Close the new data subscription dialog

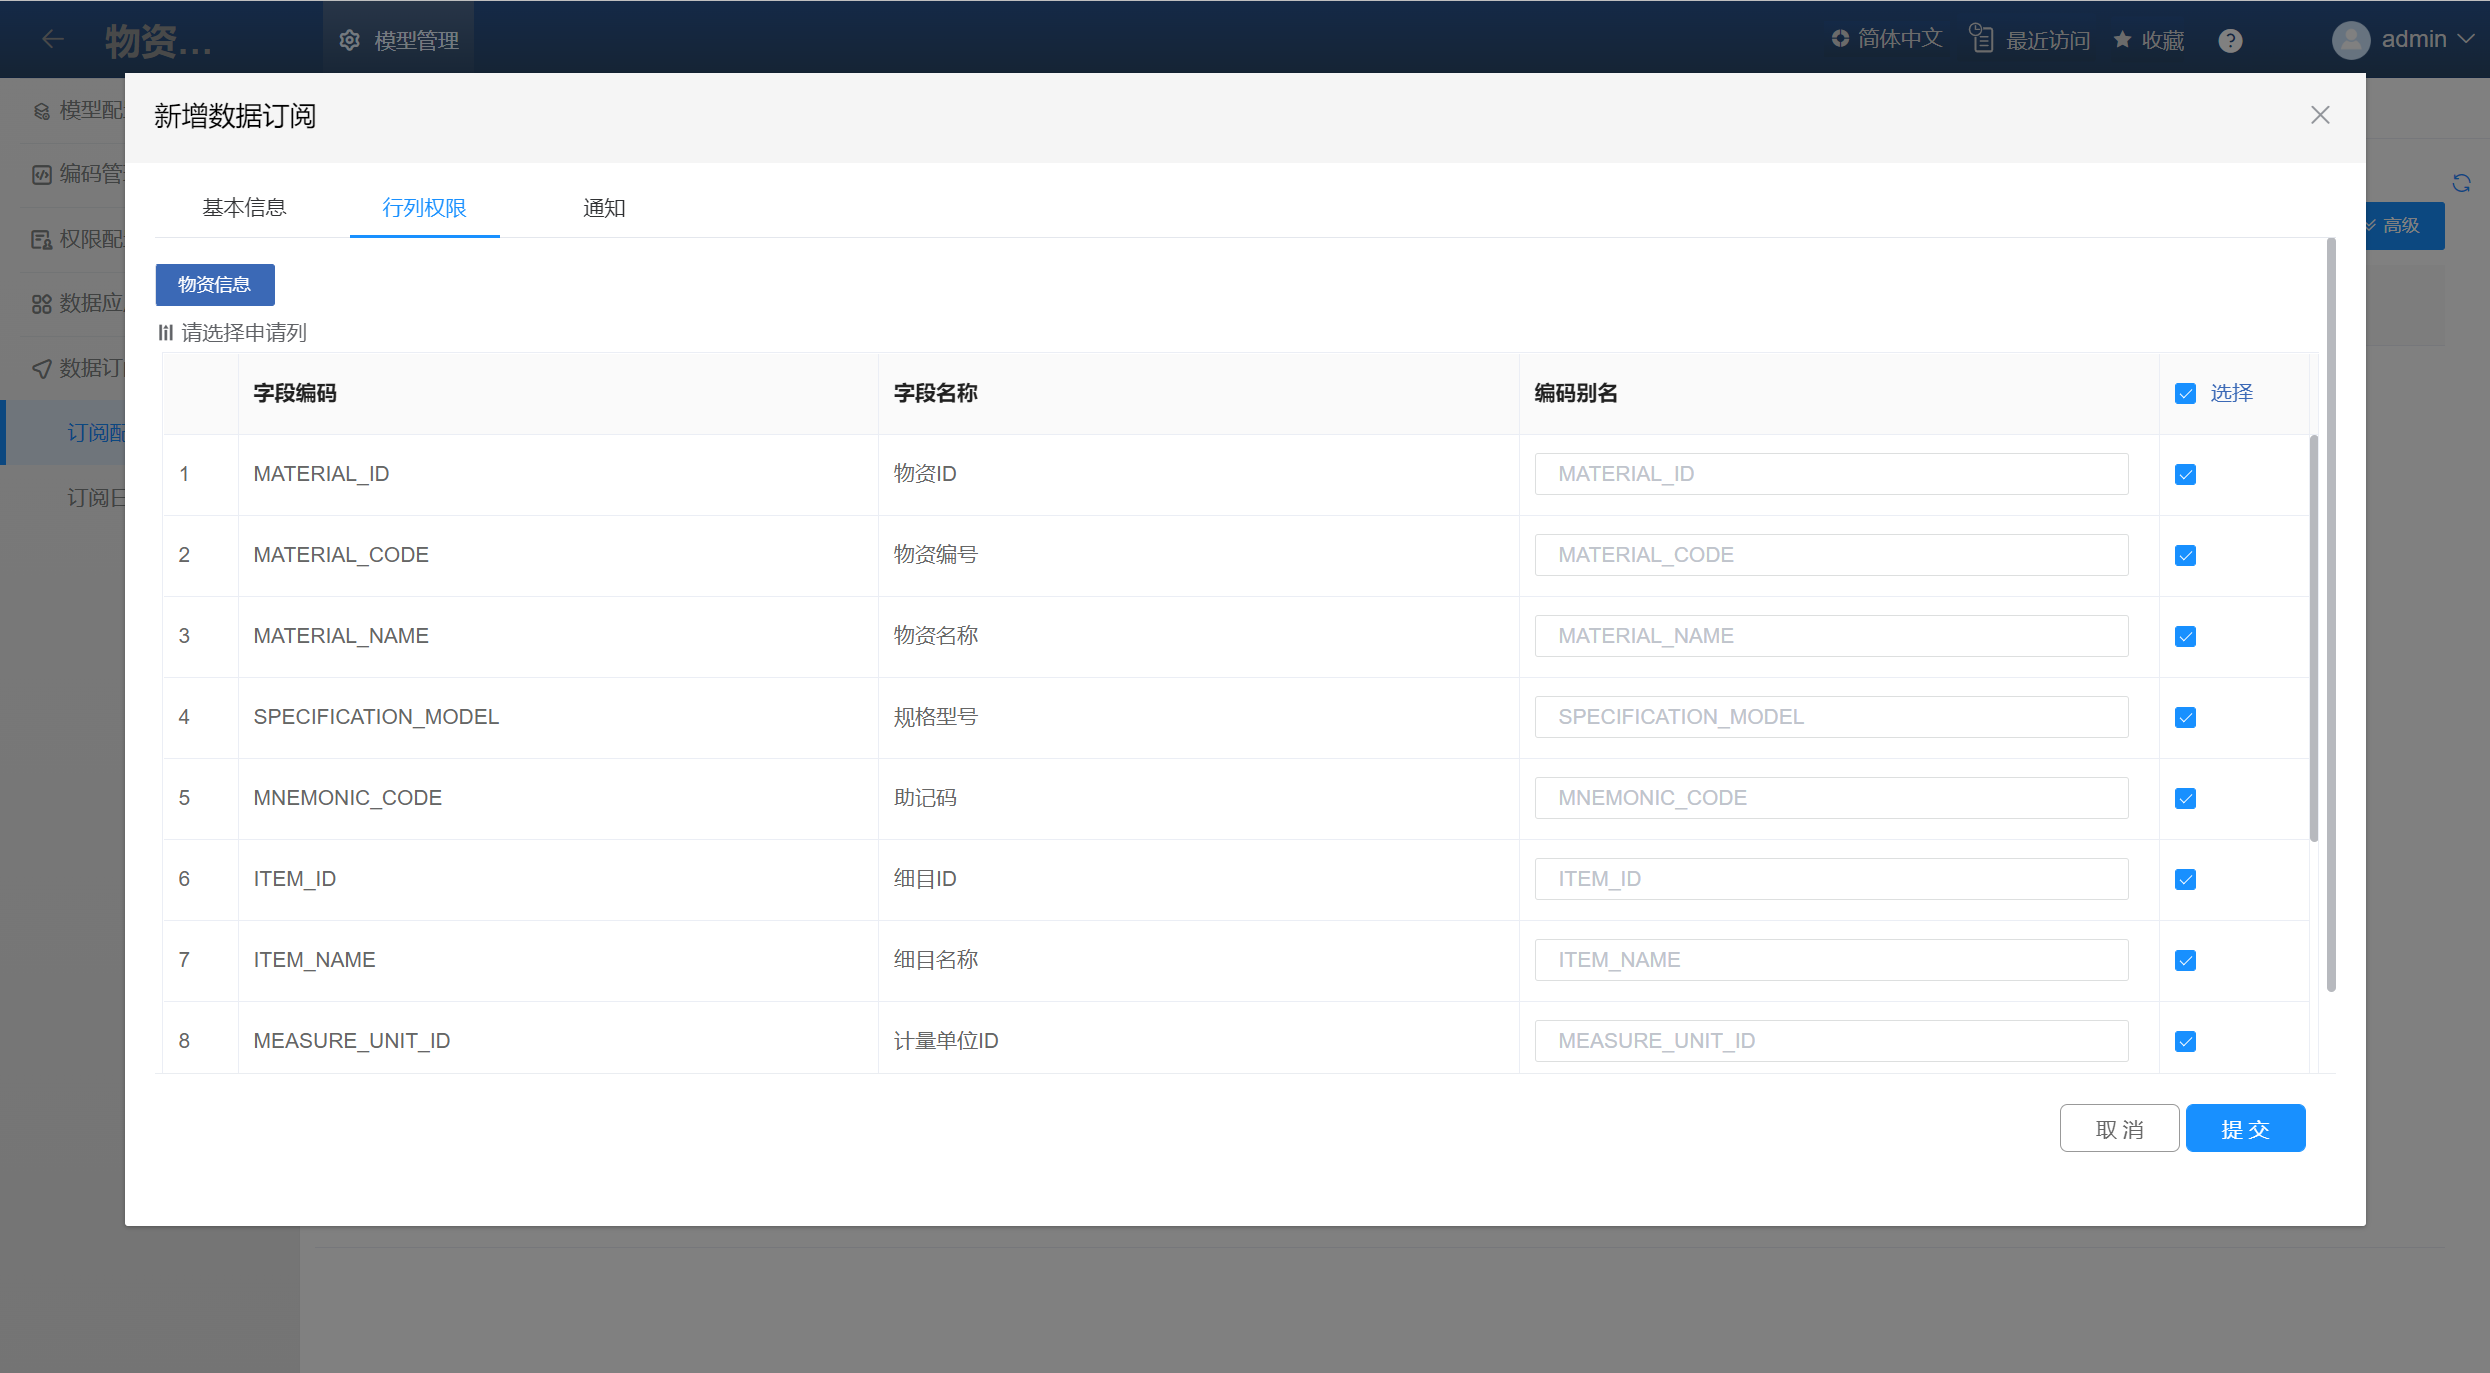pos(2320,115)
